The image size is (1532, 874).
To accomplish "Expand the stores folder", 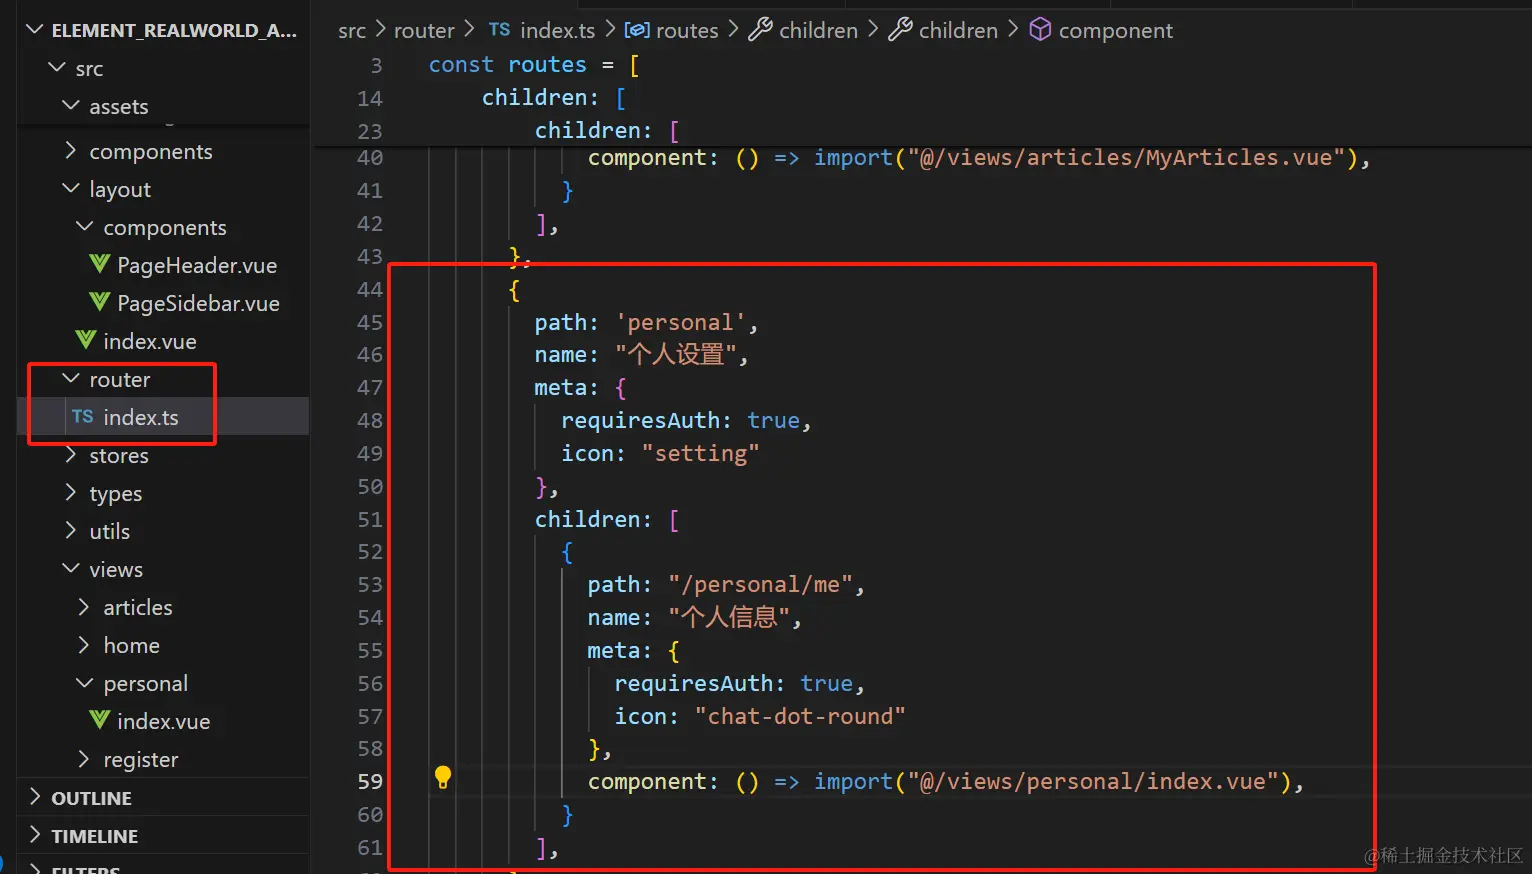I will tap(71, 455).
